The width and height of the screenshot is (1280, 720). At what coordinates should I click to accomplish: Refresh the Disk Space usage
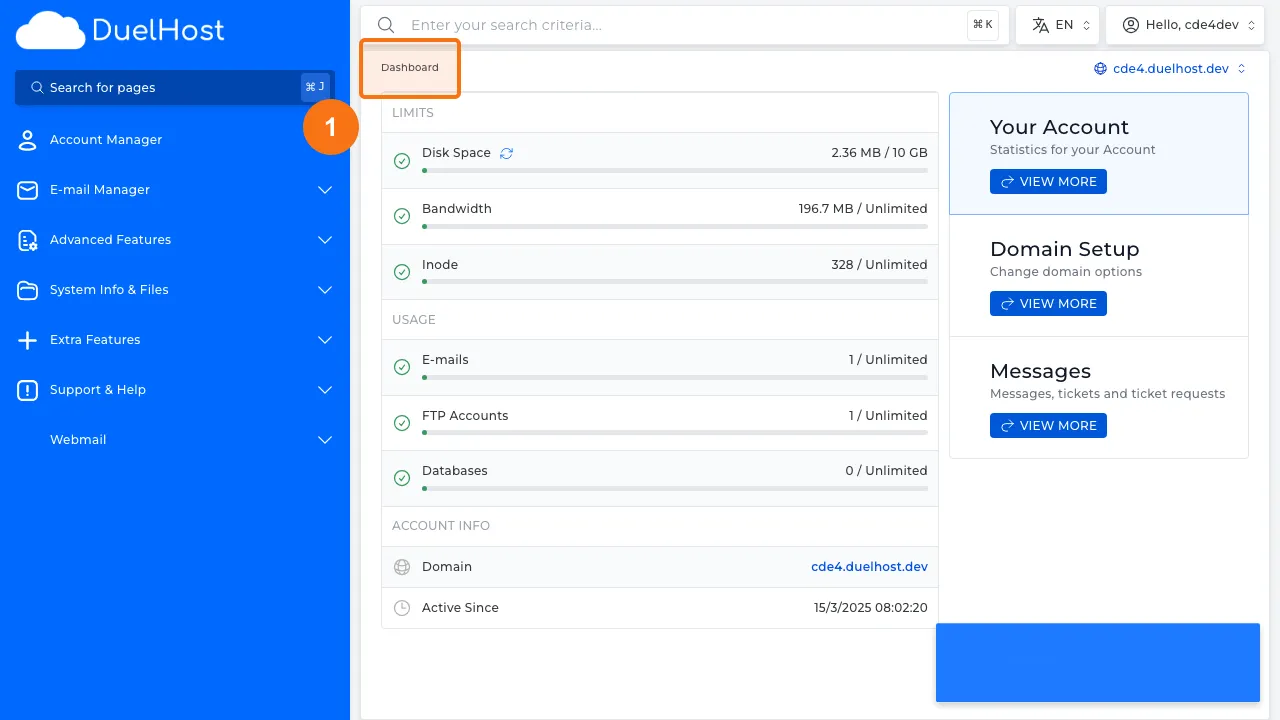point(506,152)
